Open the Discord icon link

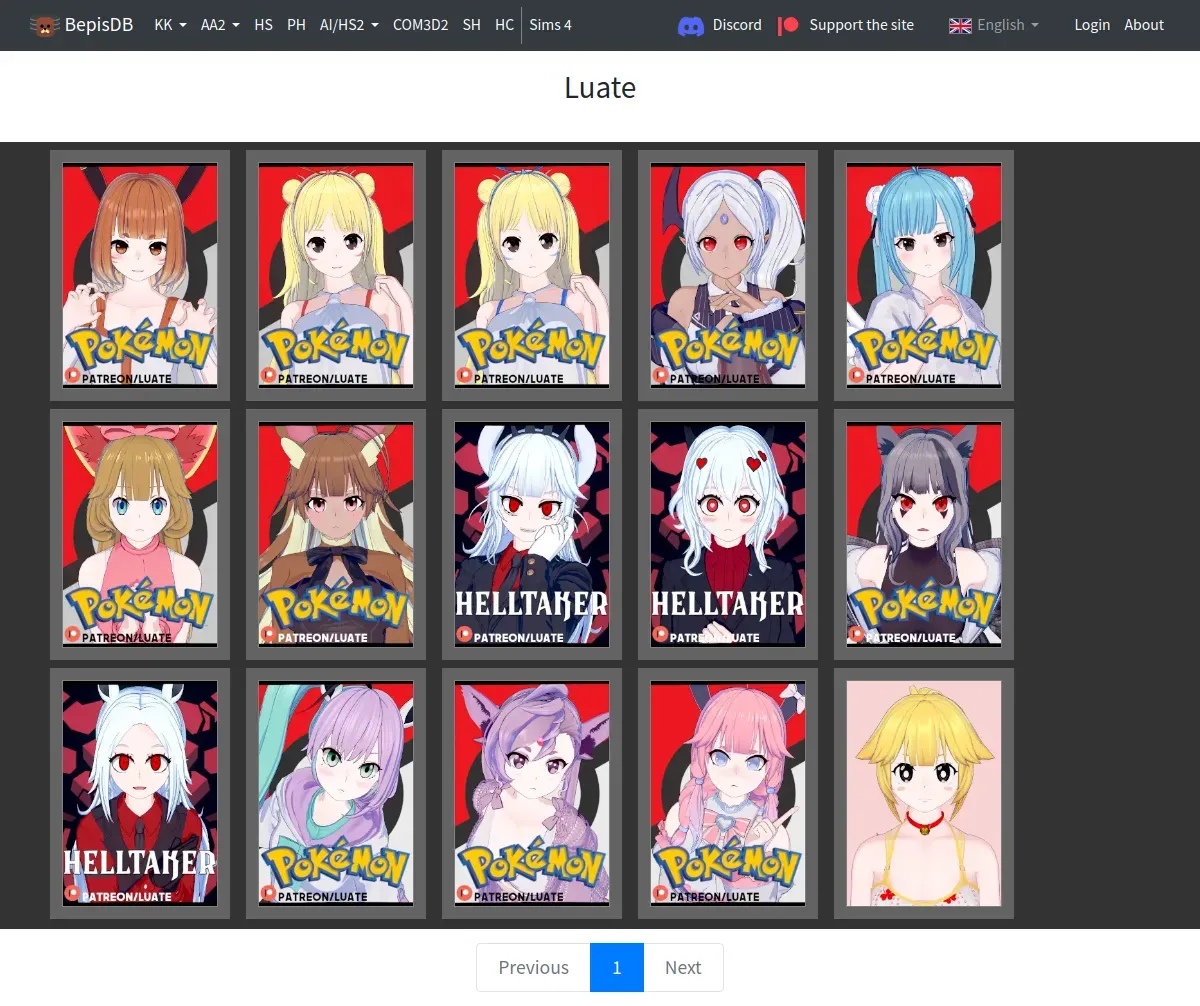coord(691,25)
